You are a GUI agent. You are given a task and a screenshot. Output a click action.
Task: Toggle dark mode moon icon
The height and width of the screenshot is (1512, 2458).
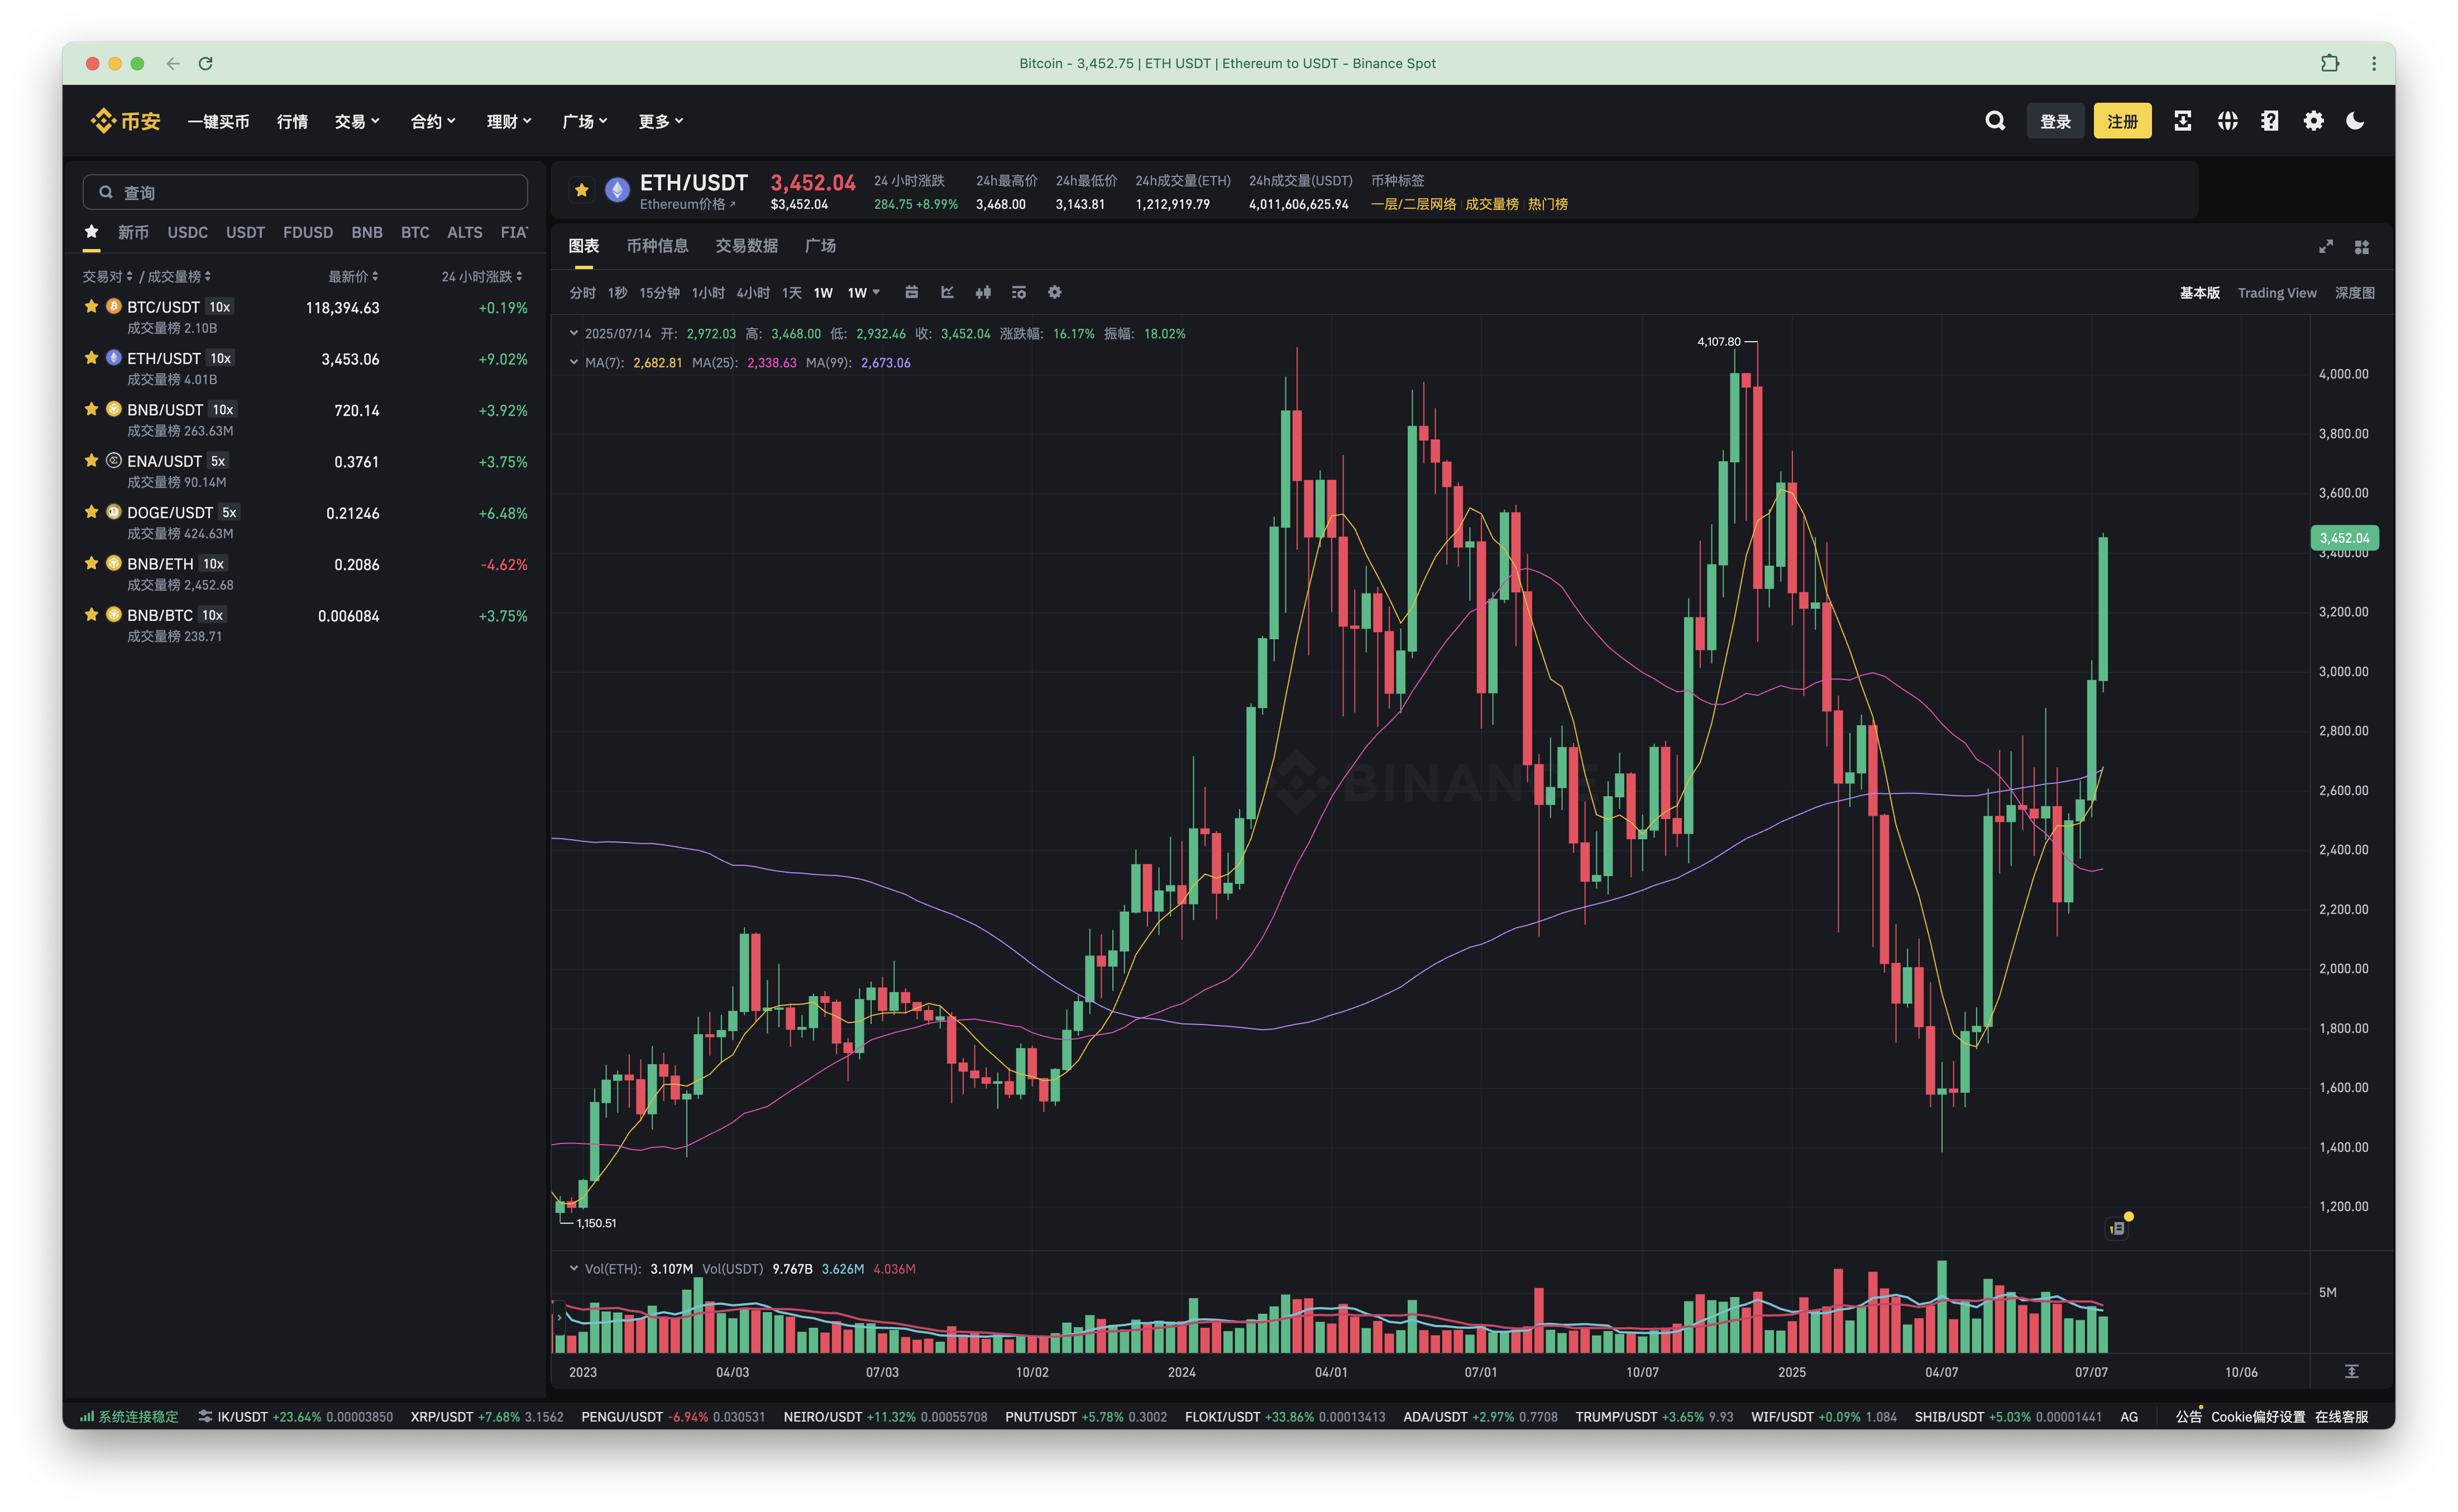[2355, 121]
